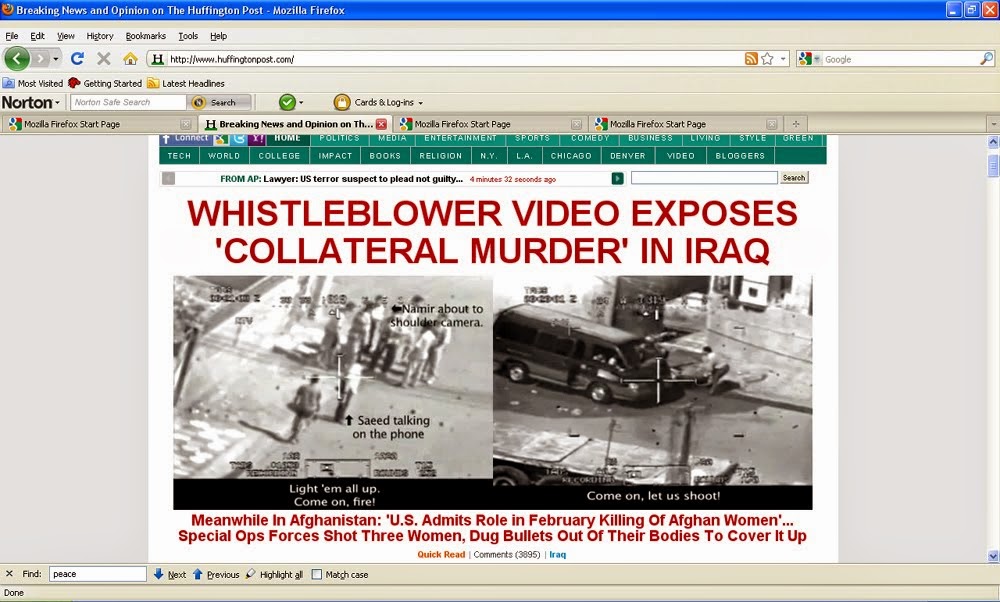Click the magnifier in the Google search box

coord(986,59)
